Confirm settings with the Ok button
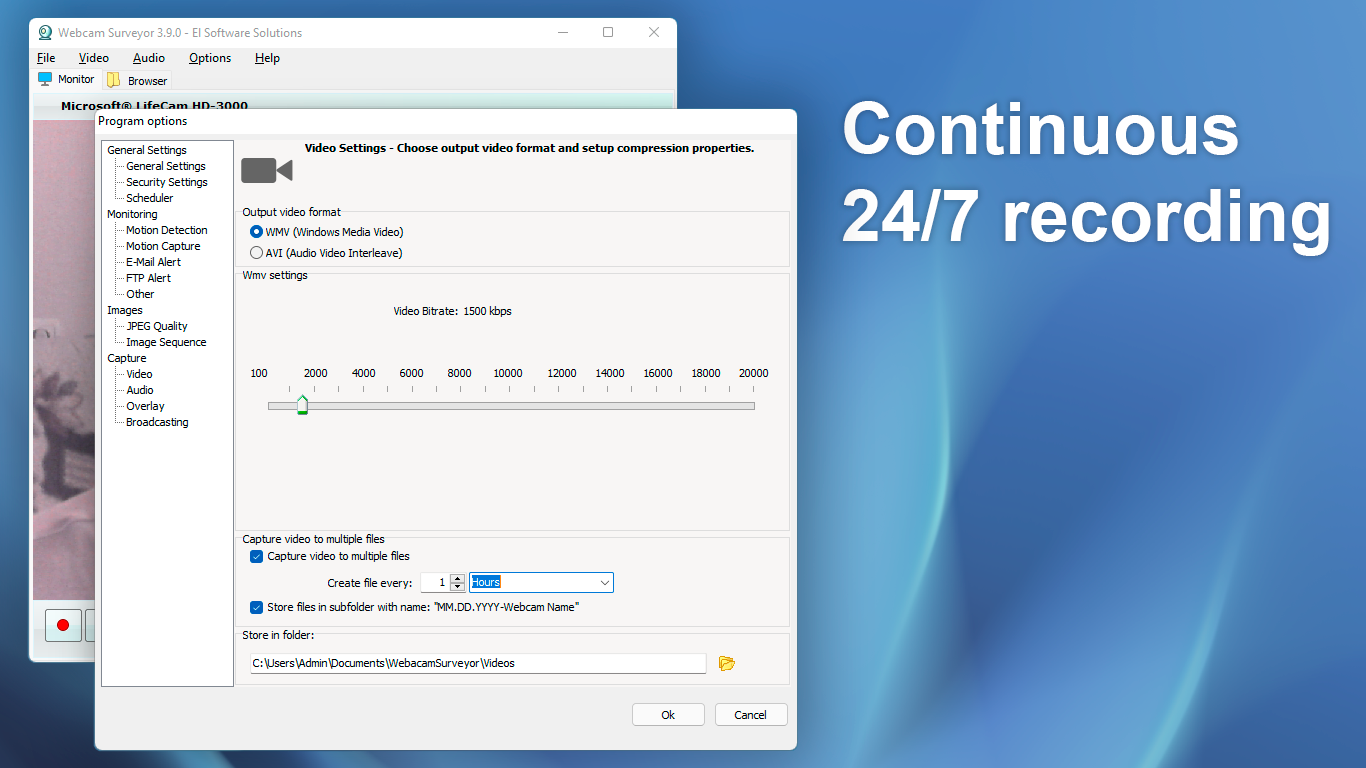This screenshot has height=768, width=1366. point(667,714)
